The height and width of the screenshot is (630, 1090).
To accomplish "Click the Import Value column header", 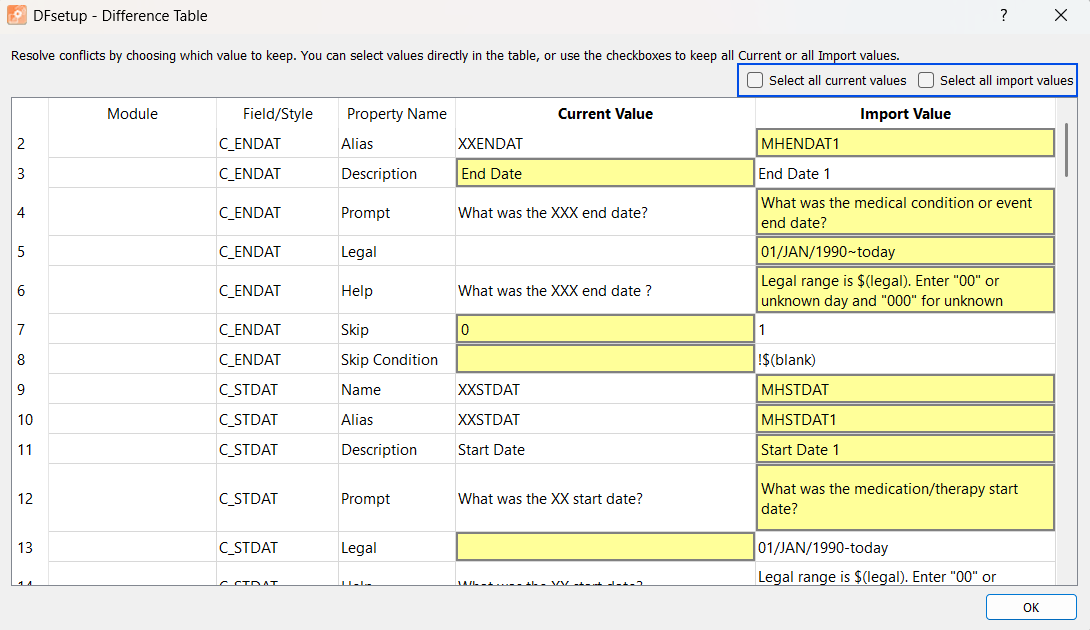I will tap(905, 113).
